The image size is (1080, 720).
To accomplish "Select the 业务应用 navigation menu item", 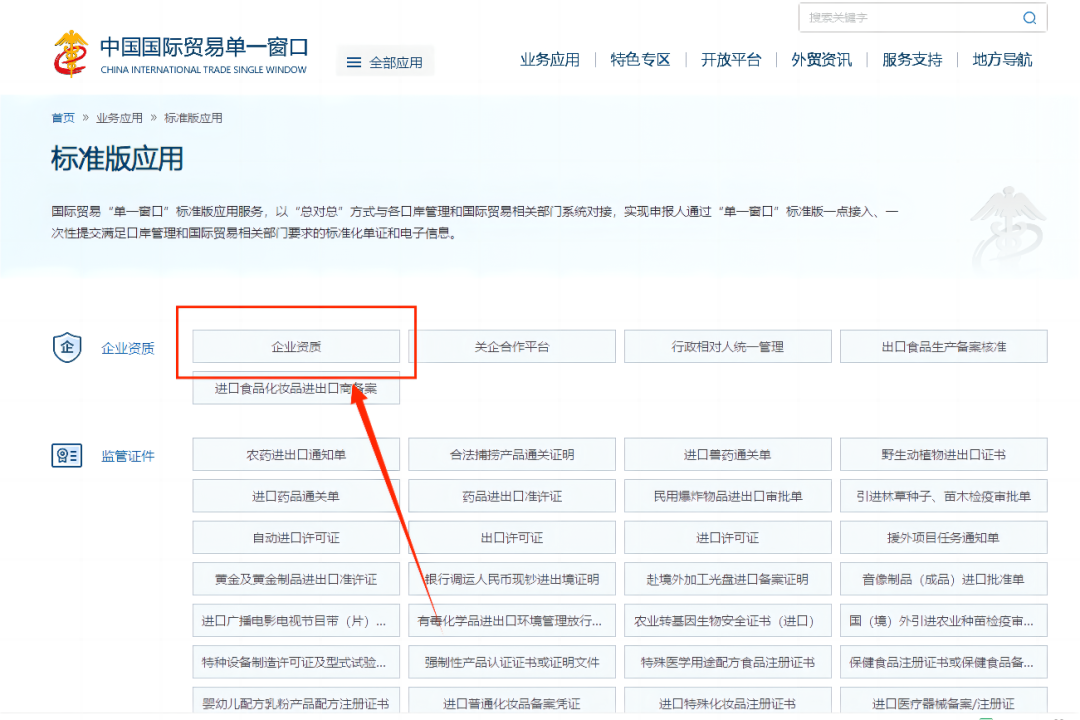I will pyautogui.click(x=549, y=60).
